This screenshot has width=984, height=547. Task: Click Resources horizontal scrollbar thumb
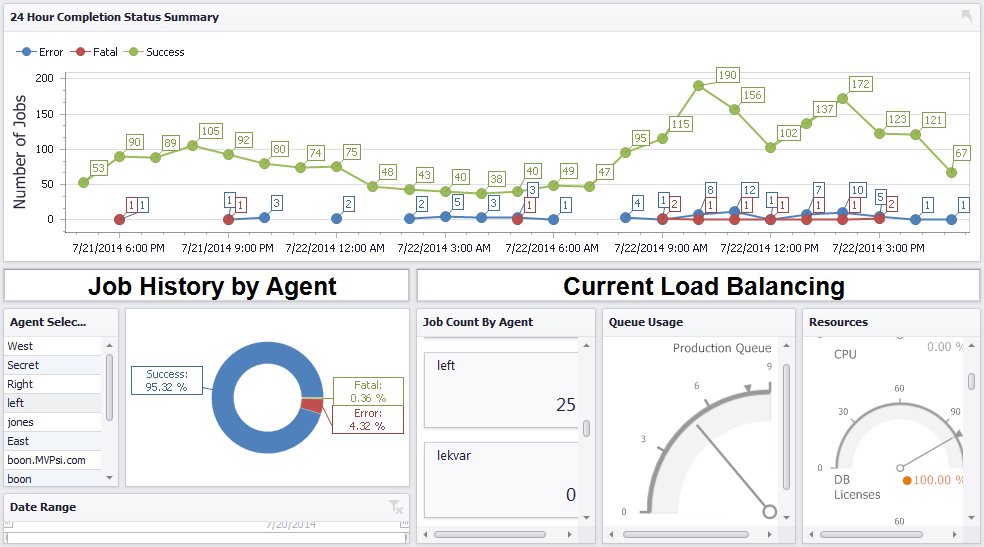(871, 534)
